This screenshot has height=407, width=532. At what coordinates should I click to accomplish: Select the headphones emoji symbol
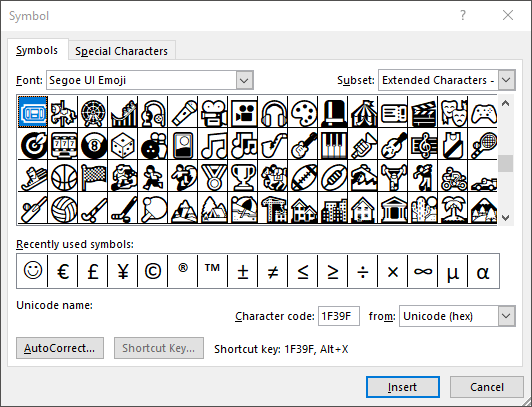pos(273,112)
